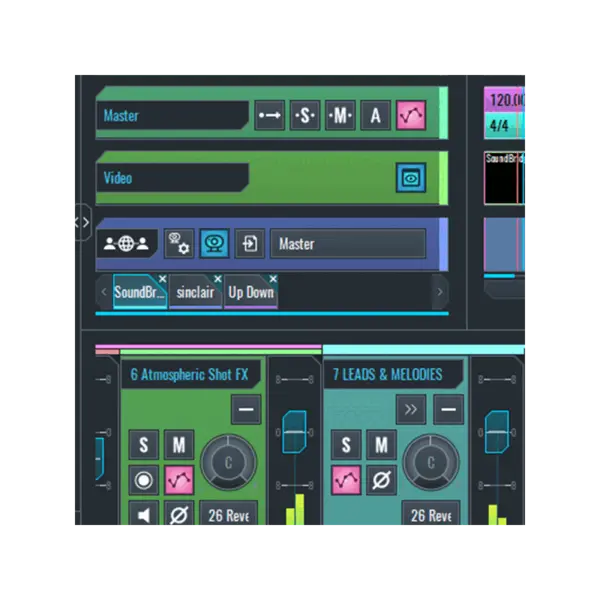Click the import file icon
Screen dimensions: 600x600
coord(249,243)
